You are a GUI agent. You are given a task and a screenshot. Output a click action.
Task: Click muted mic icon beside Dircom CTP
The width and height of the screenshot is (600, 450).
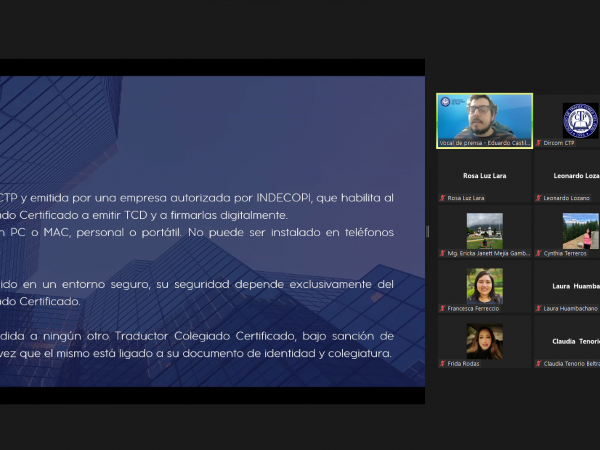point(538,143)
